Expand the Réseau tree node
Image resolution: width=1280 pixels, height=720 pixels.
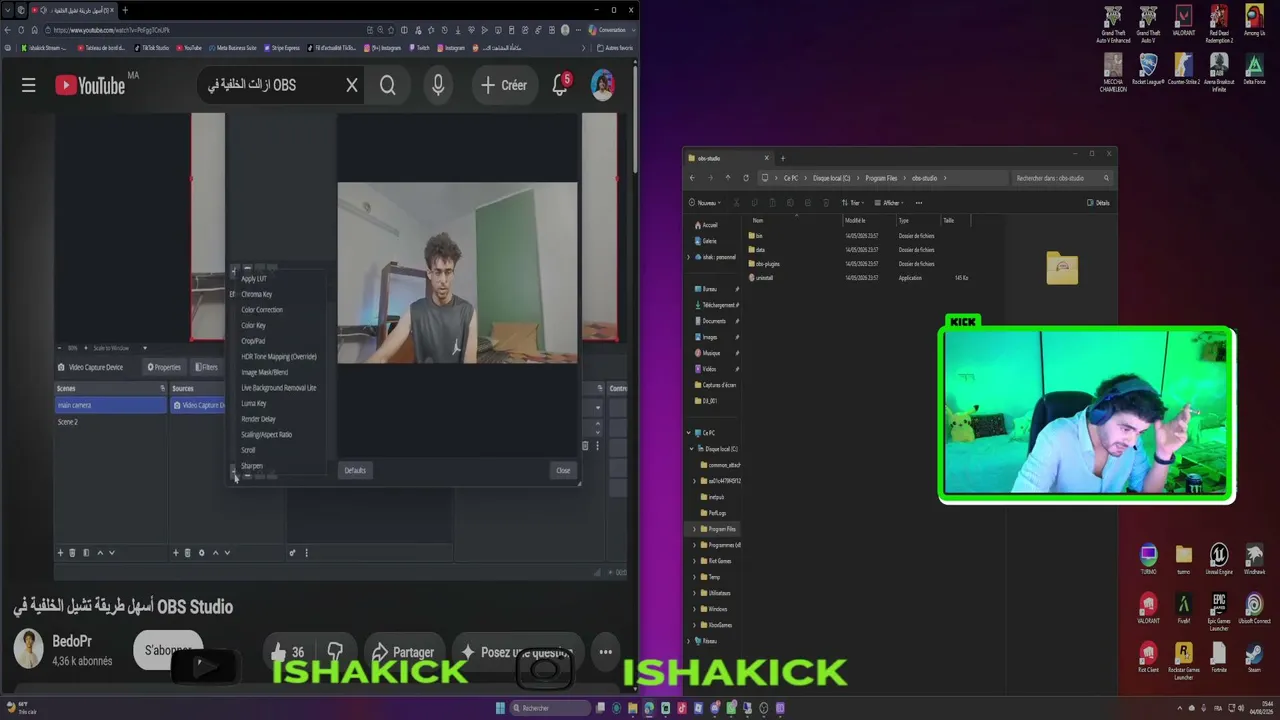pos(689,641)
